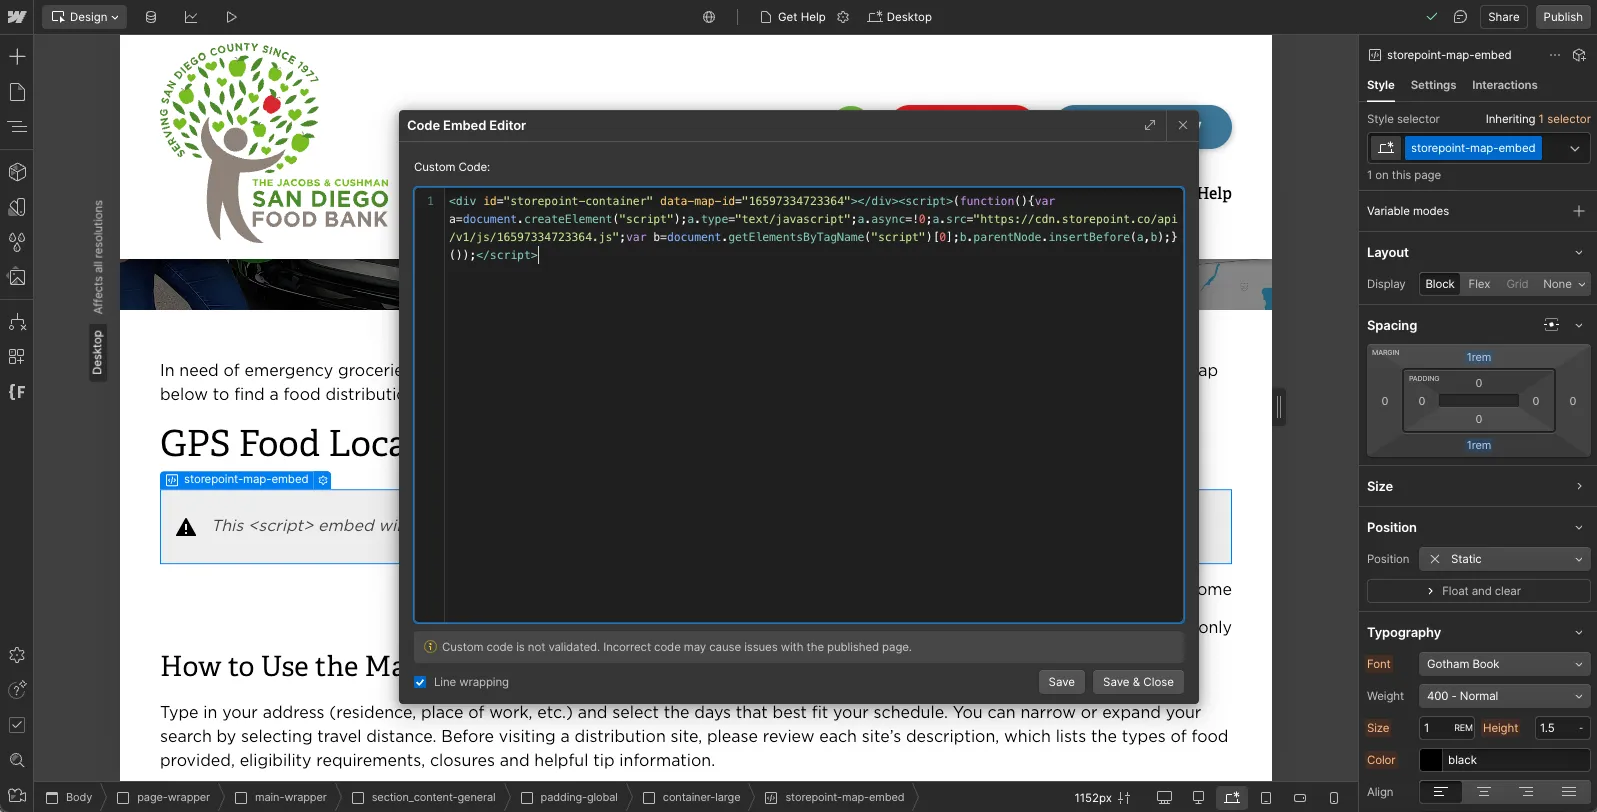Screen dimensions: 1597x812
Task: Switch to the Settings tab
Action: click(x=1433, y=85)
